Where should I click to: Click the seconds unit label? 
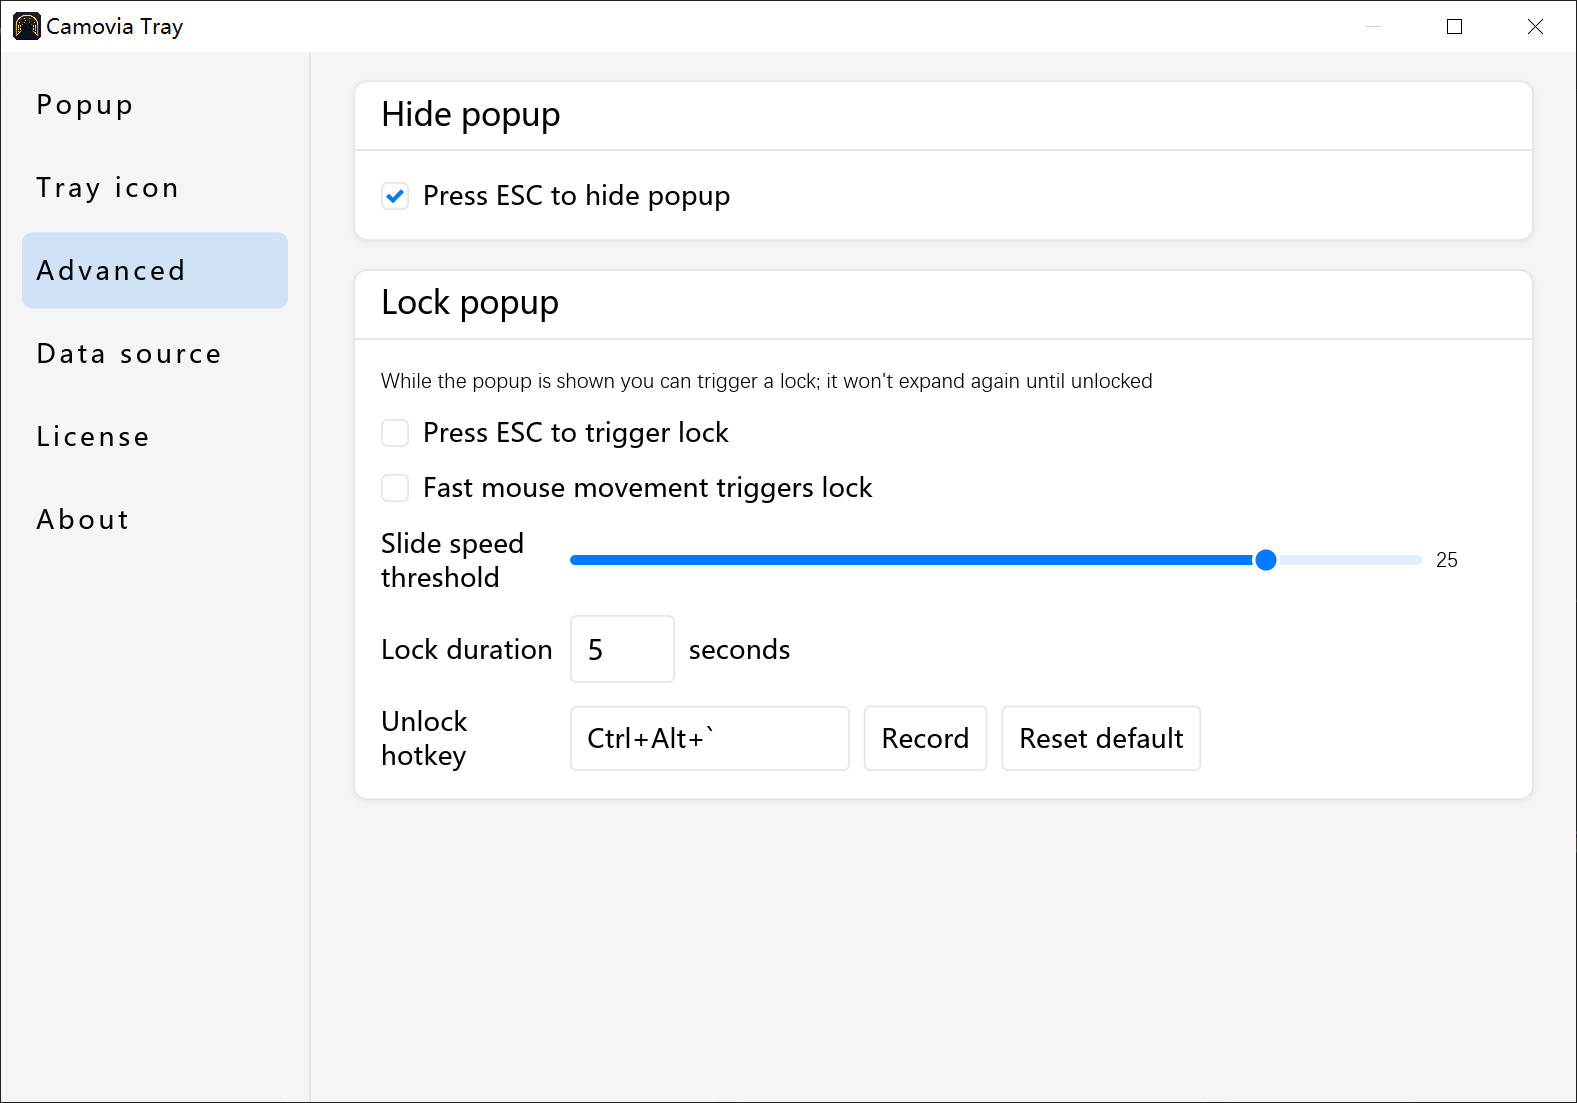click(x=739, y=650)
